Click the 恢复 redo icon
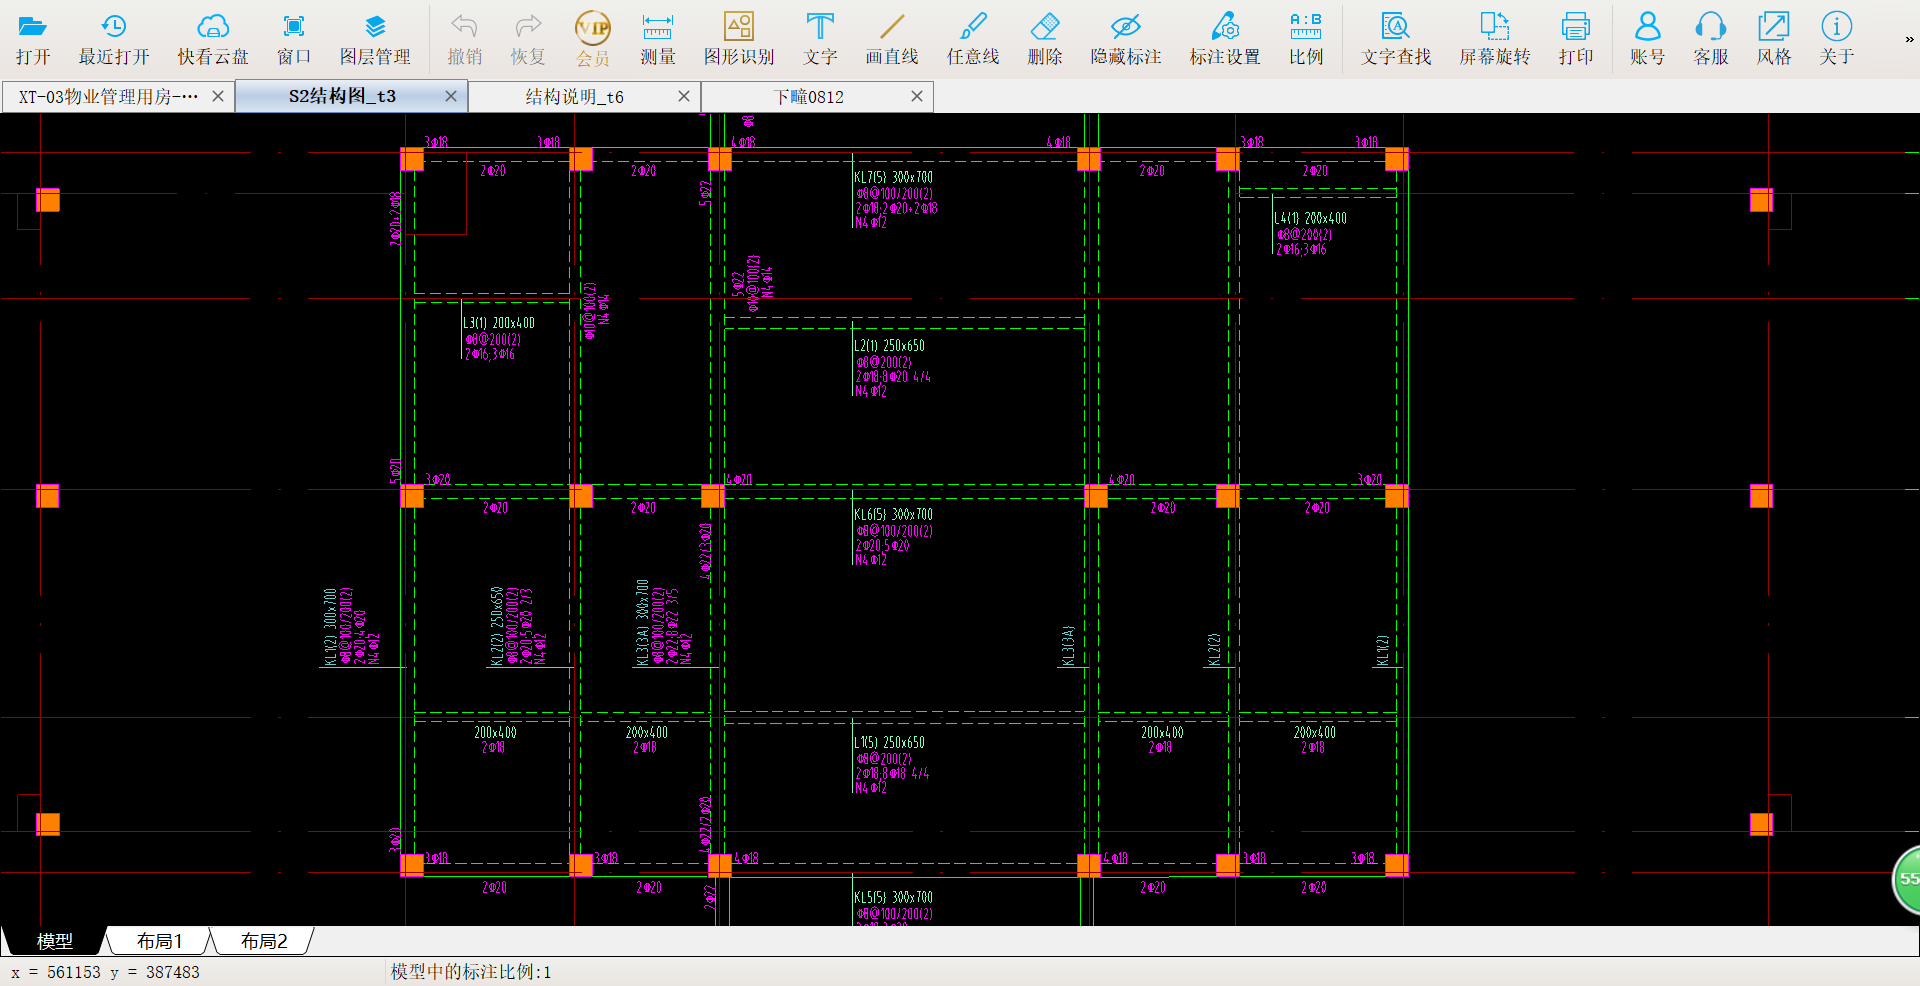The image size is (1920, 986). (528, 39)
